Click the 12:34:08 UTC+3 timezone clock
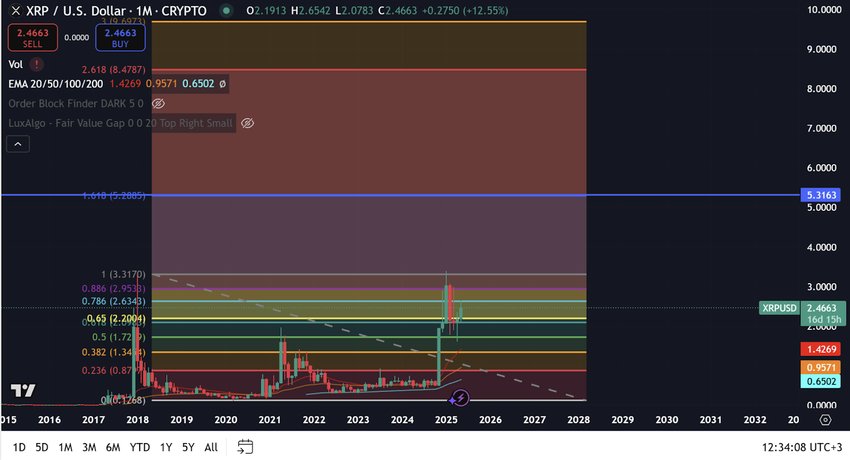Image resolution: width=850 pixels, height=460 pixels. pos(802,447)
